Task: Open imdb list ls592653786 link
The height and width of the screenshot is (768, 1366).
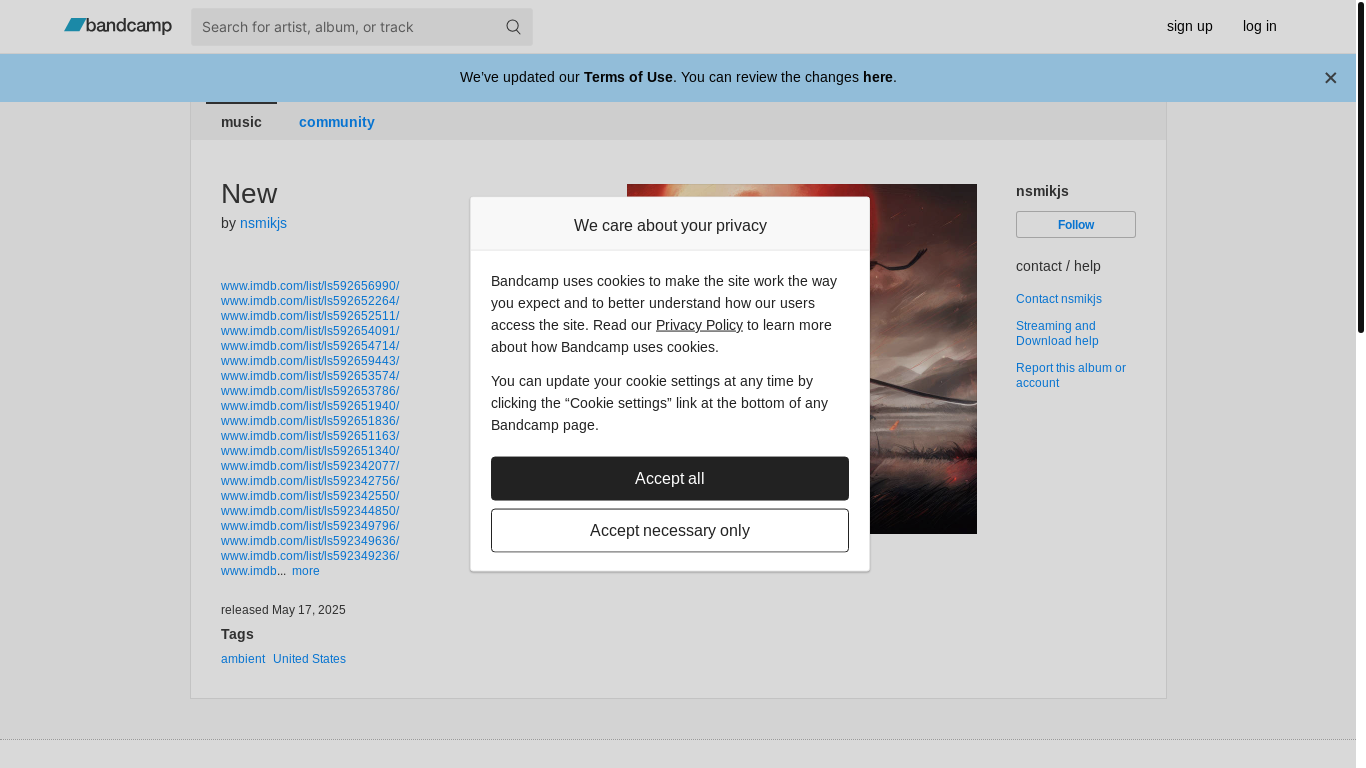Action: click(x=310, y=391)
